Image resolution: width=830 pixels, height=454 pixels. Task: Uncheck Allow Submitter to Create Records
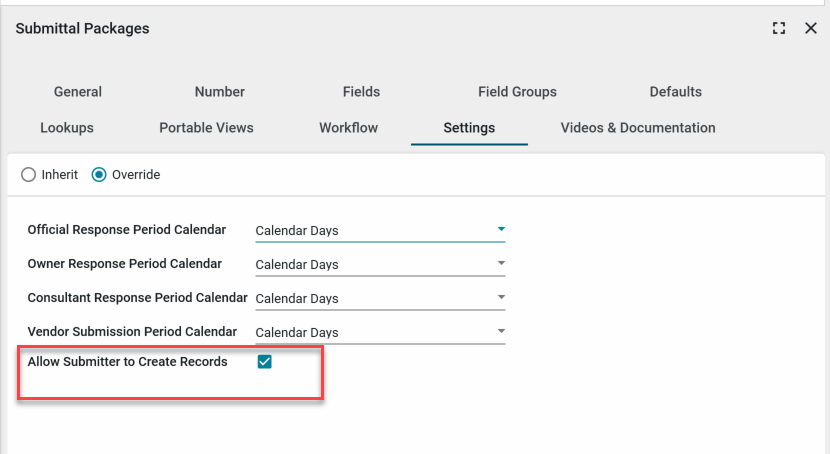(x=265, y=362)
